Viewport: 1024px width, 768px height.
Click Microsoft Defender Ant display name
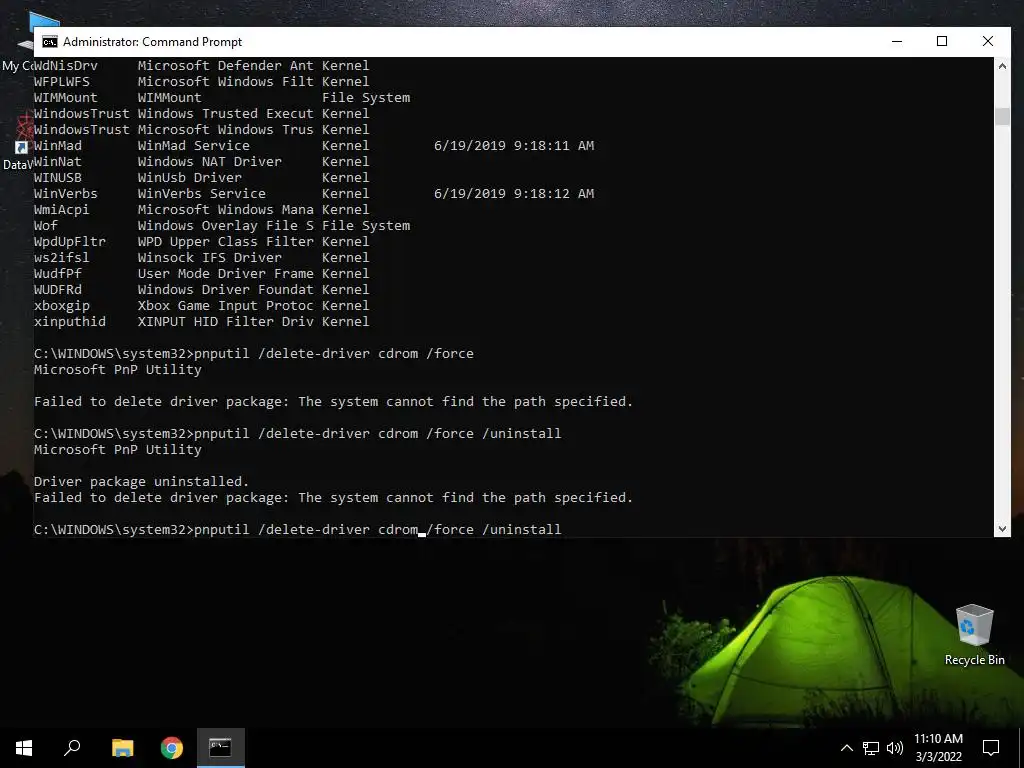[225, 65]
